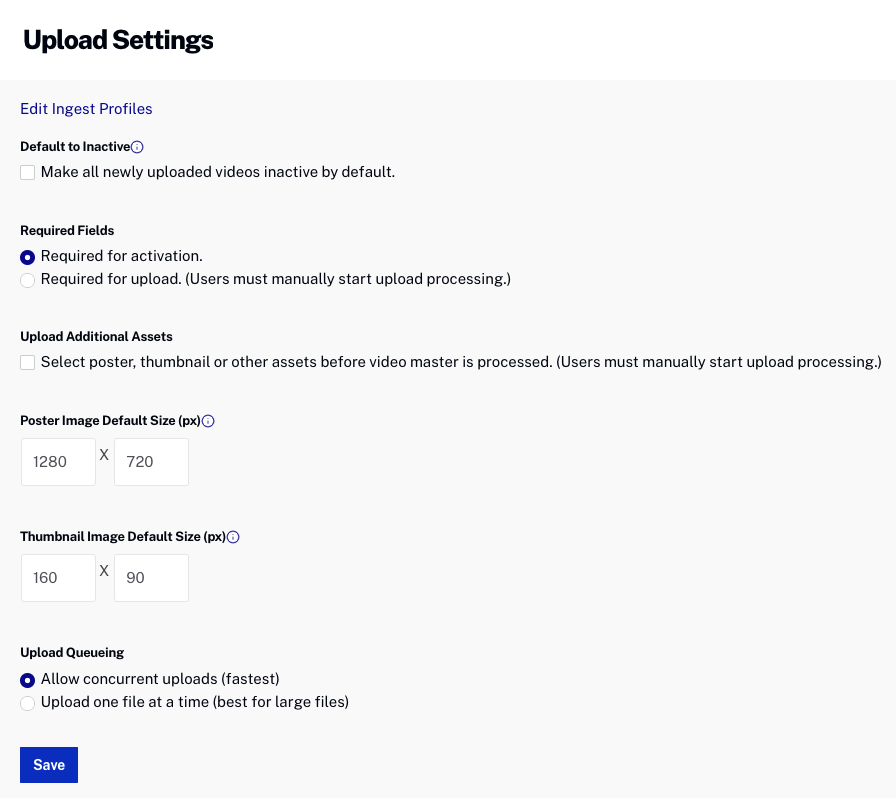
Task: Tick the Upload Additional Assets checkbox
Action: pos(28,362)
